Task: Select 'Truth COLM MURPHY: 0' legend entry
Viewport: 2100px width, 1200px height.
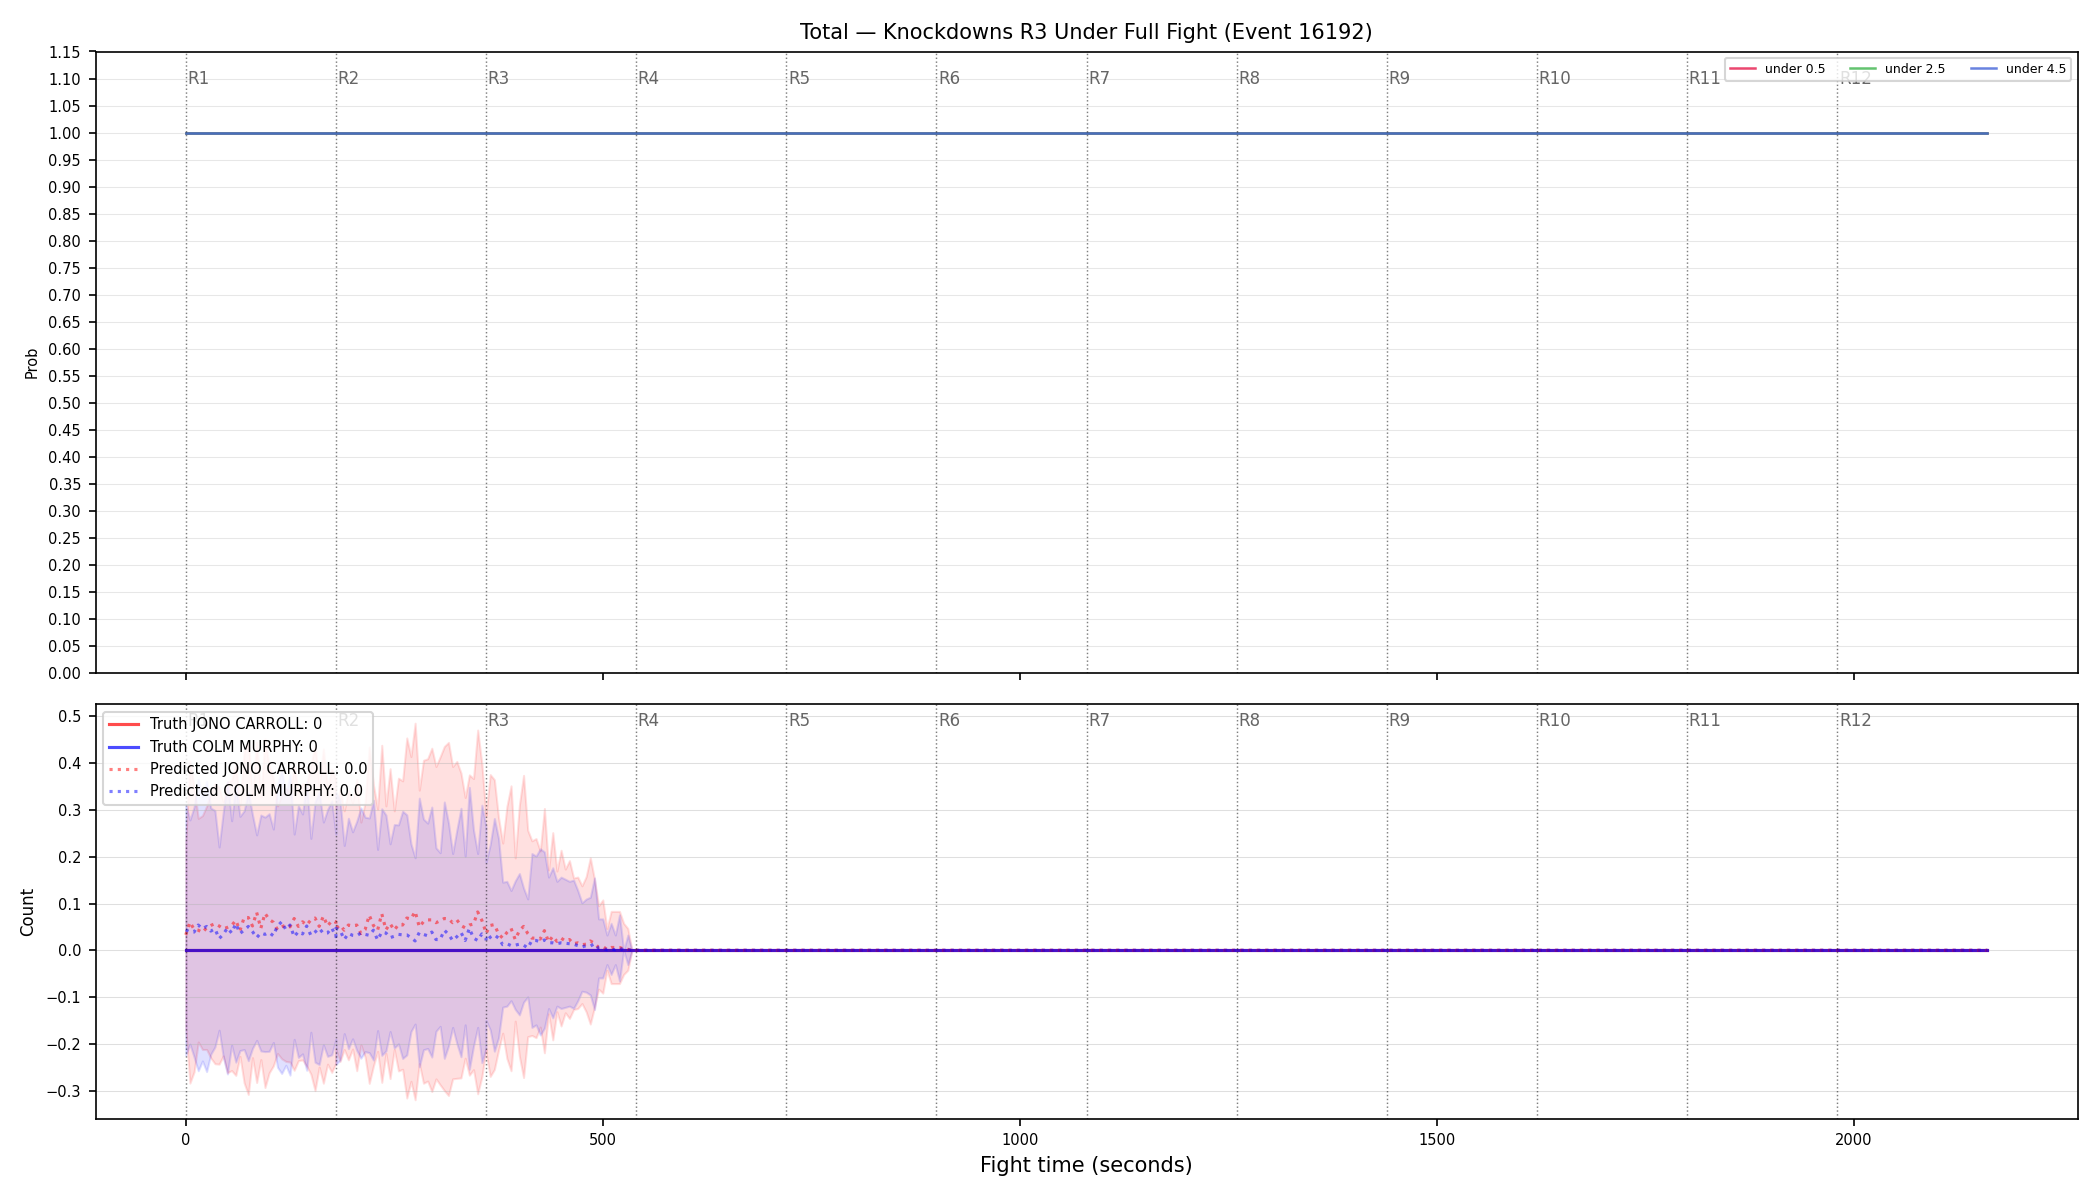Action: click(213, 747)
